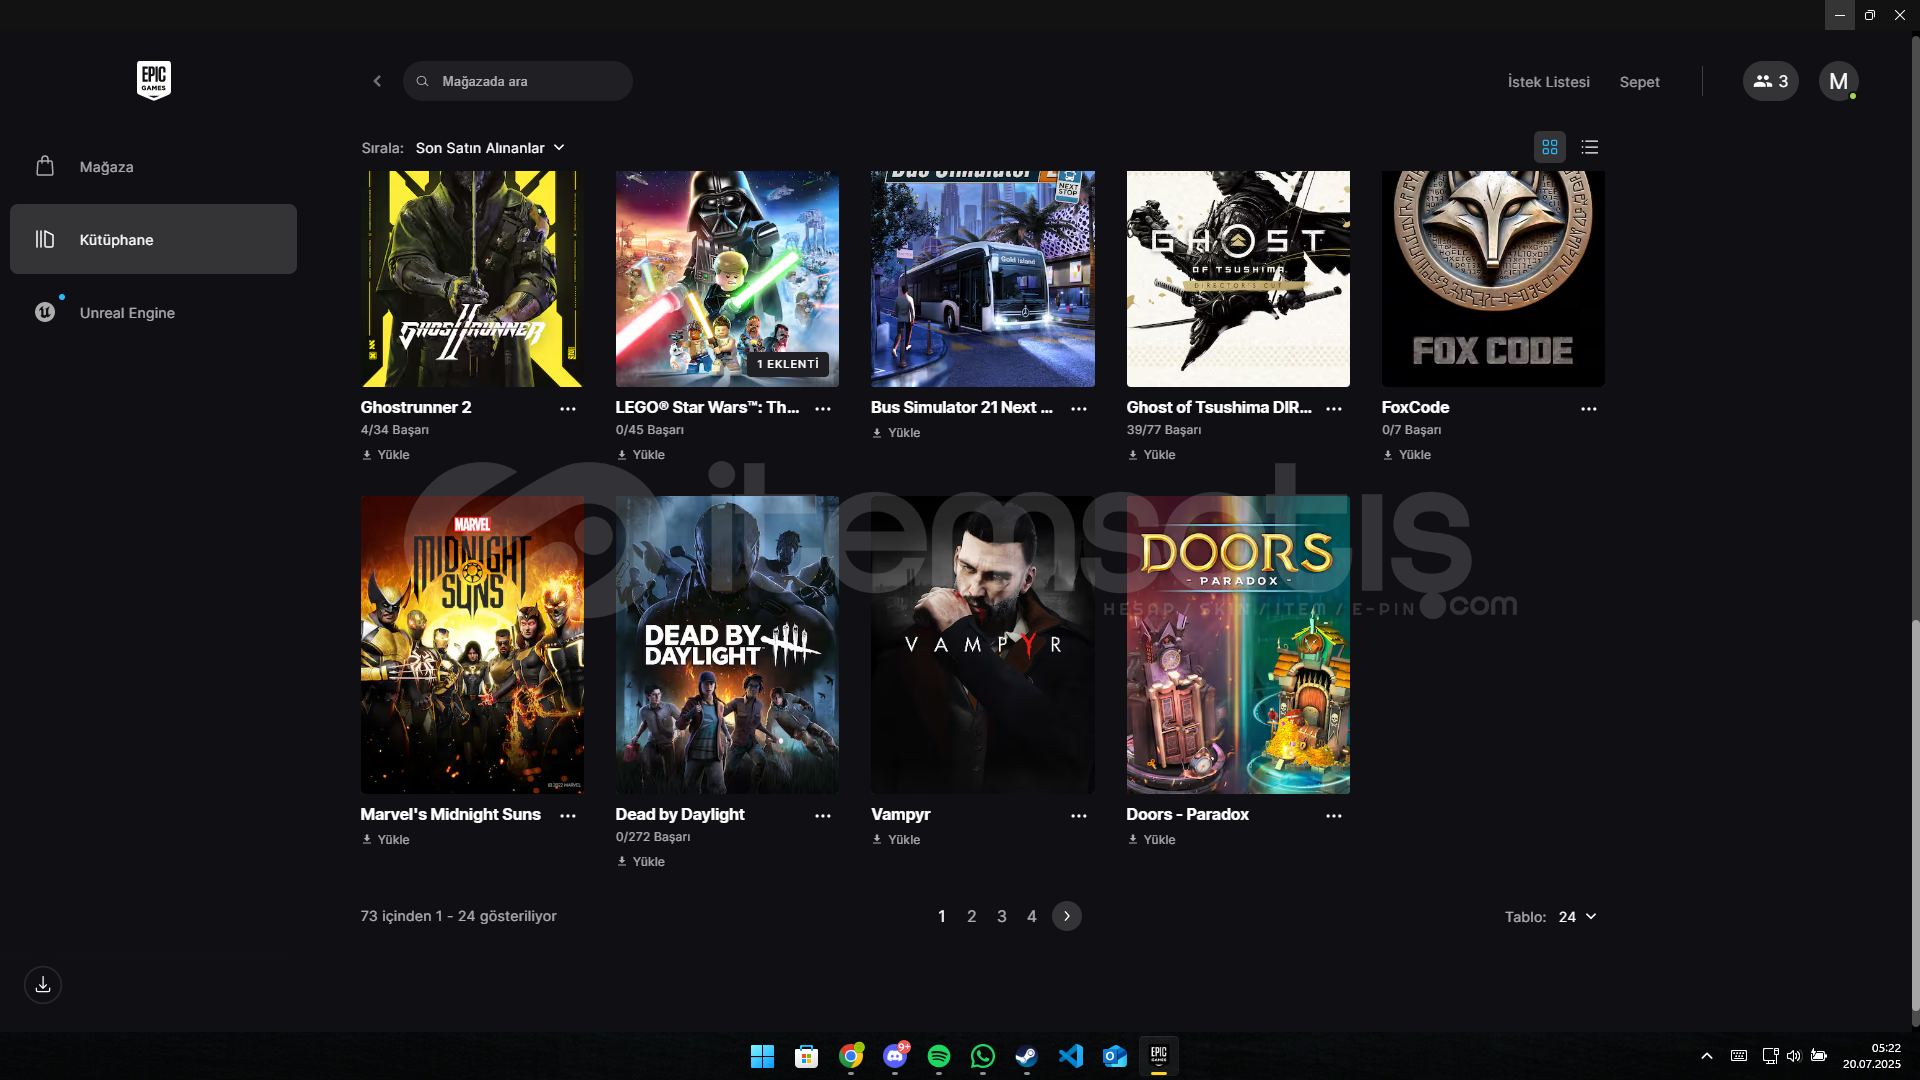Click Yükle under Ghost of Tsushima
Screen dimensions: 1920x1080
click(x=1151, y=454)
